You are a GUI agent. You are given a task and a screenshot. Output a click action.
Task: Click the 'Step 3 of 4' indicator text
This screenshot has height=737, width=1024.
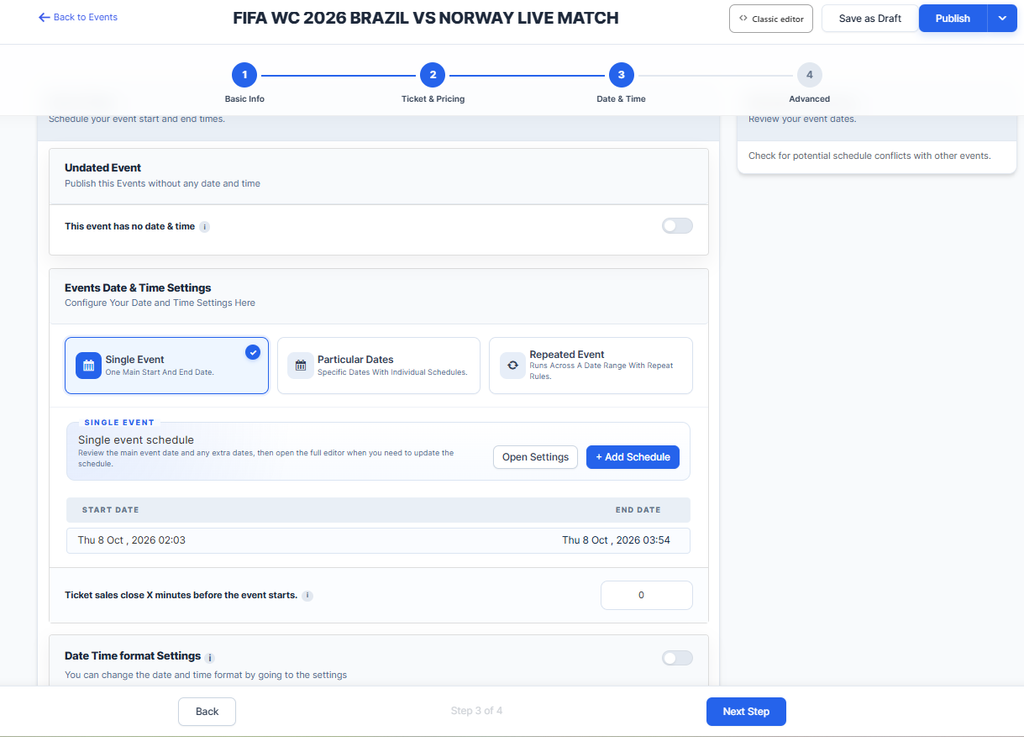477,711
